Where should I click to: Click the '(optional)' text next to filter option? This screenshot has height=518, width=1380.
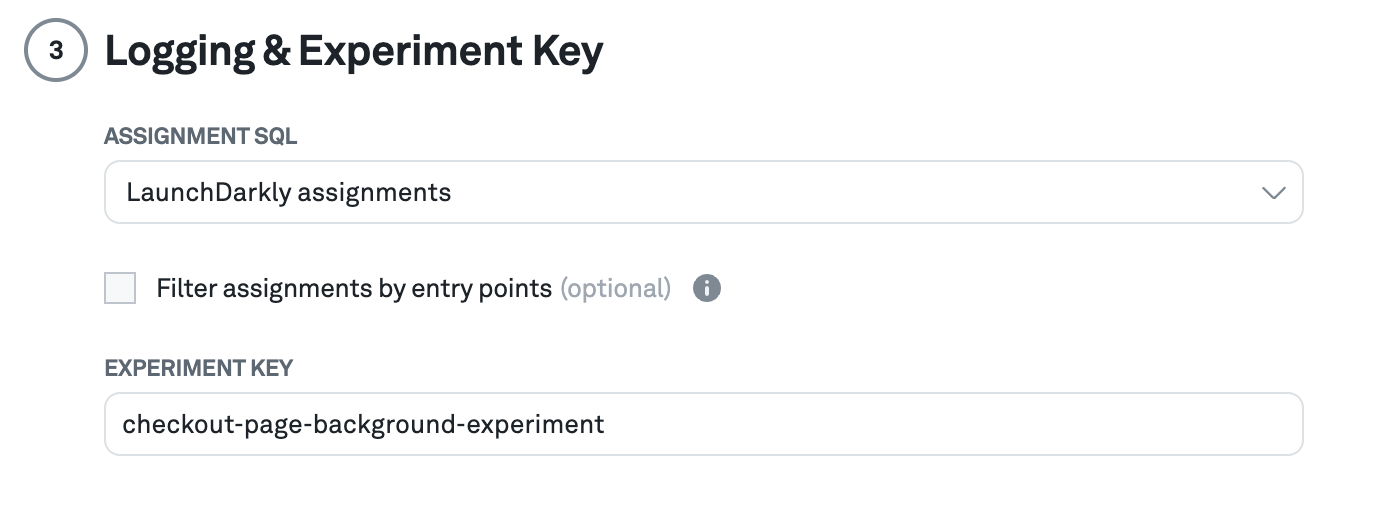pyautogui.click(x=615, y=289)
